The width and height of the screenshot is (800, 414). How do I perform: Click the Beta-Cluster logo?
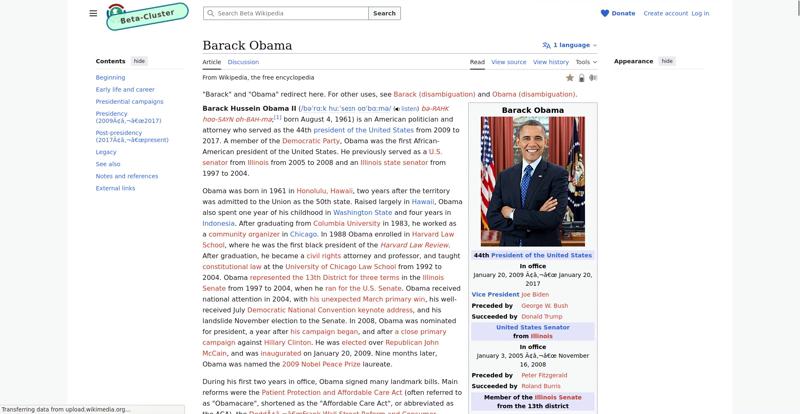pyautogui.click(x=135, y=15)
